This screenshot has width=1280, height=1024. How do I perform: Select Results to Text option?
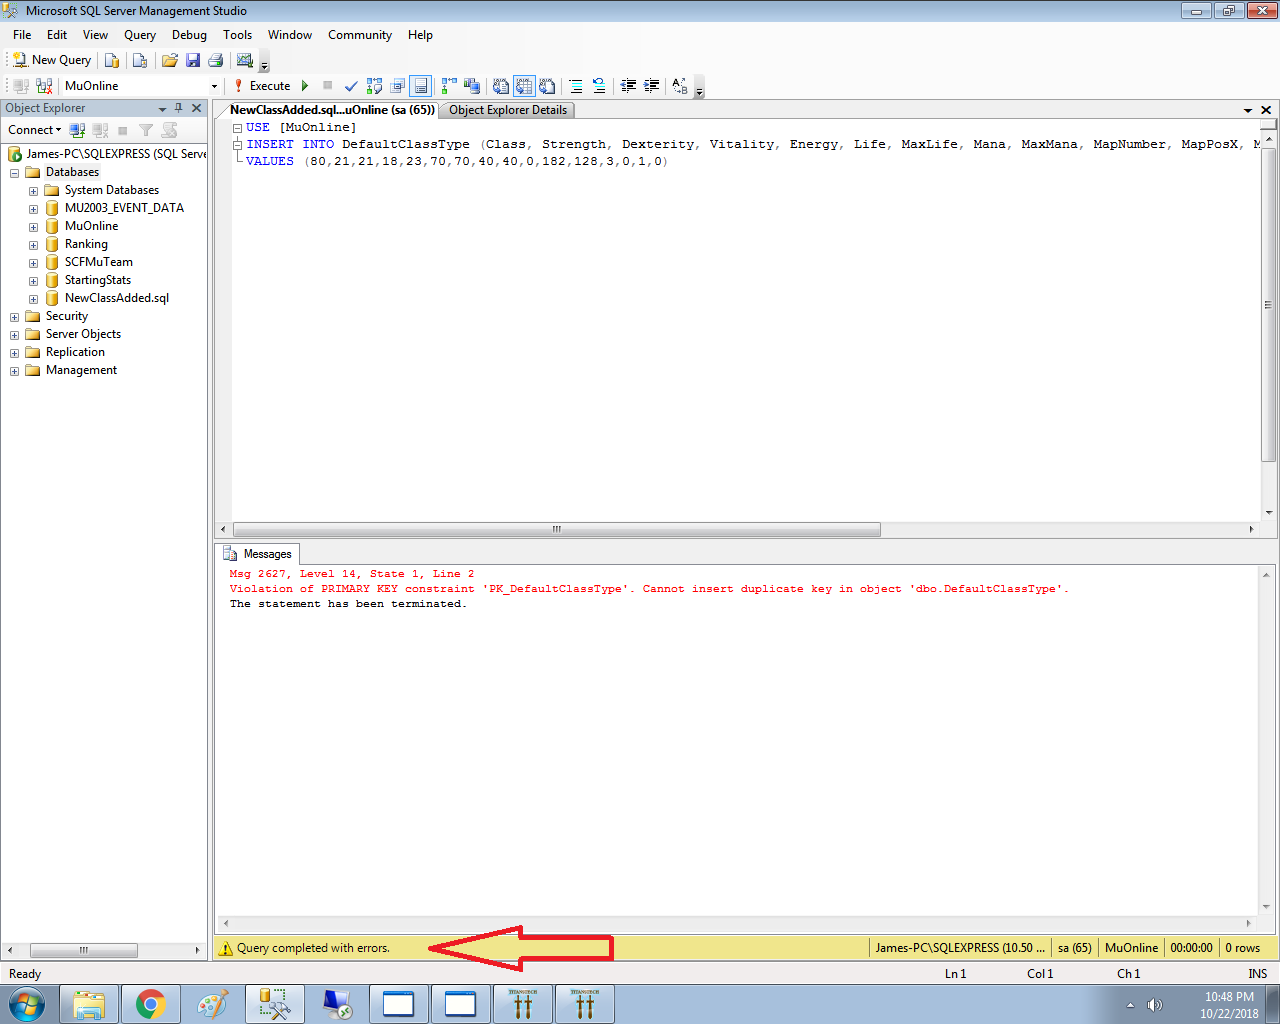pos(501,86)
